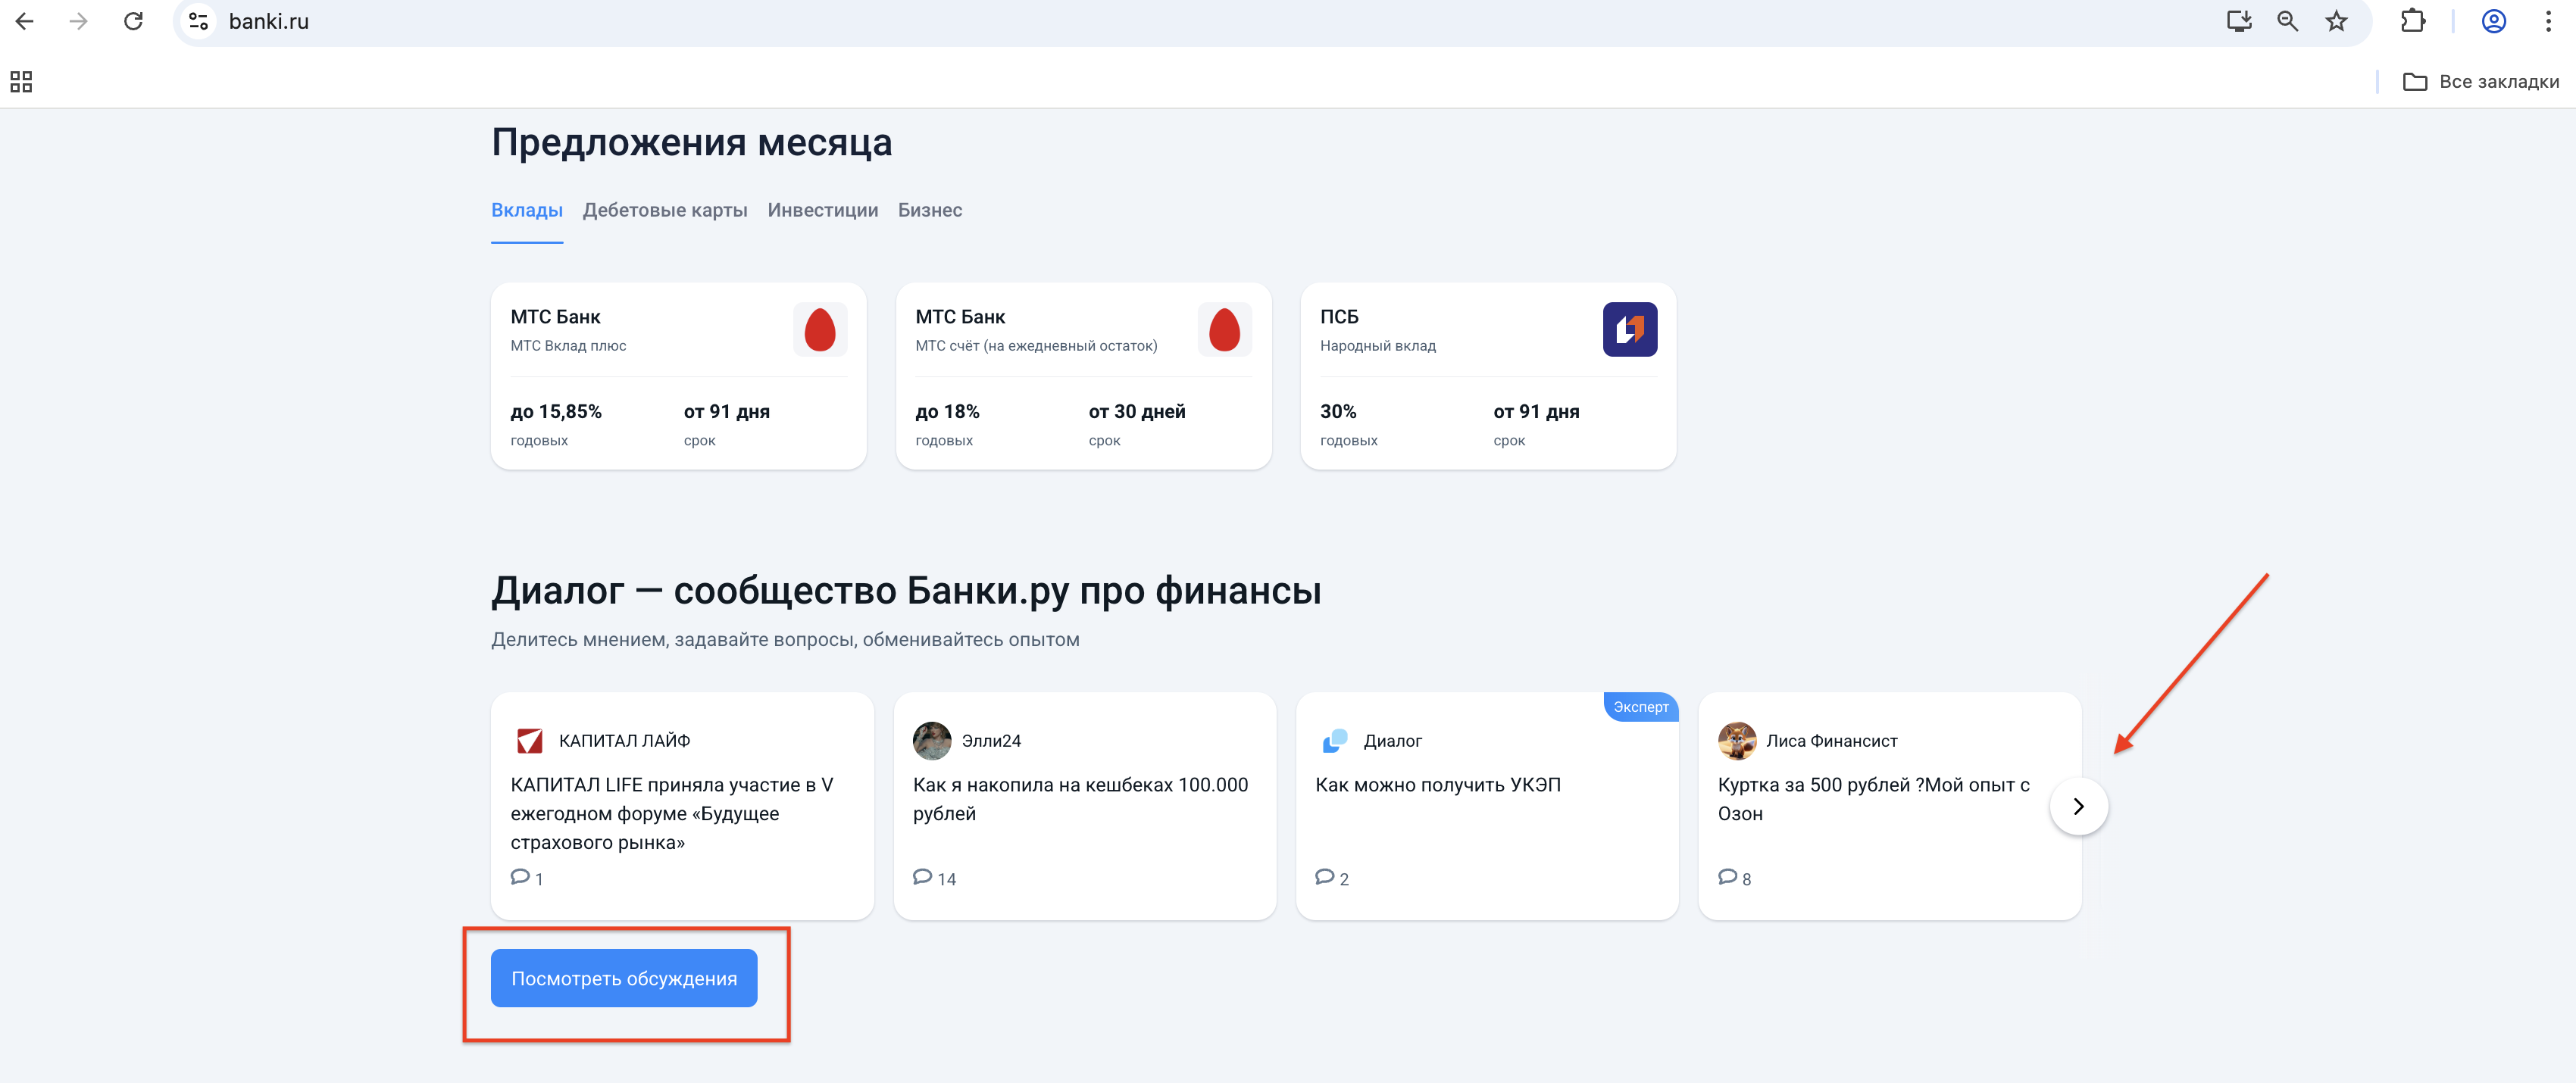Click the Элли24 user avatar
The width and height of the screenshot is (2576, 1083).
click(x=932, y=741)
